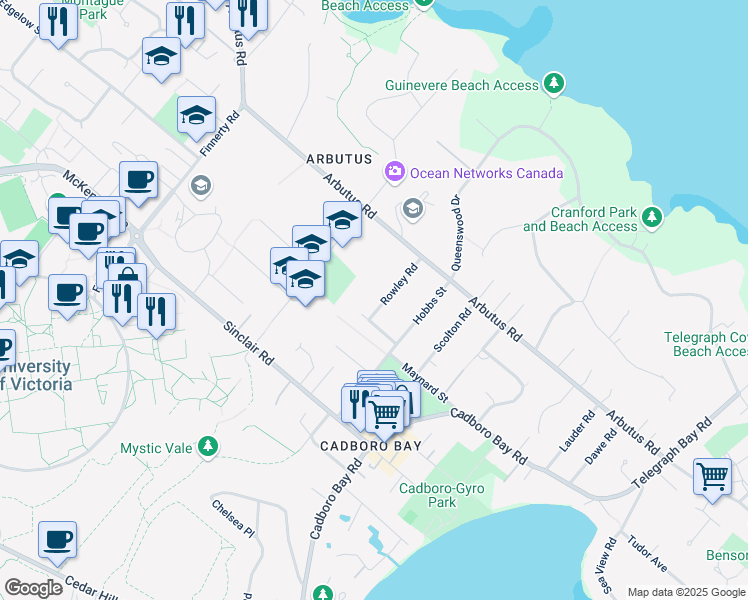Click the Cranford Park tree pin
748x600 pixels.
(652, 218)
